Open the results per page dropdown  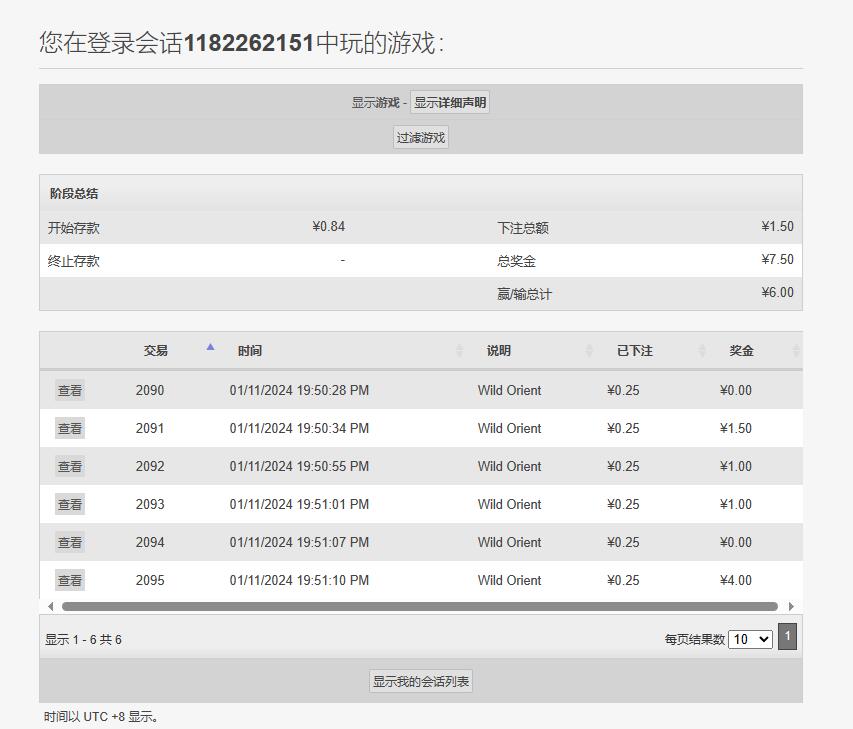click(750, 639)
